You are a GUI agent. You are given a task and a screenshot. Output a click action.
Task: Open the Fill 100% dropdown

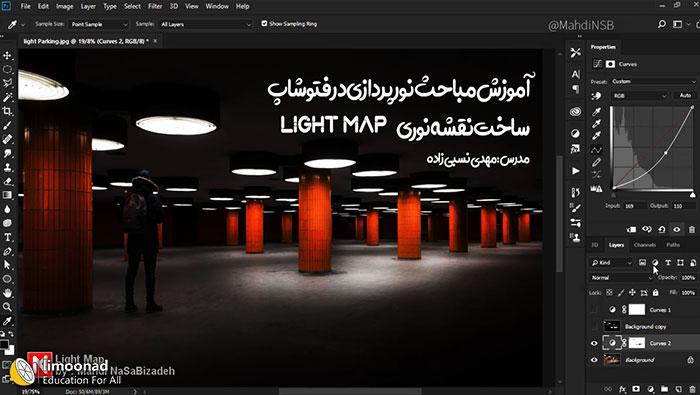(688, 293)
